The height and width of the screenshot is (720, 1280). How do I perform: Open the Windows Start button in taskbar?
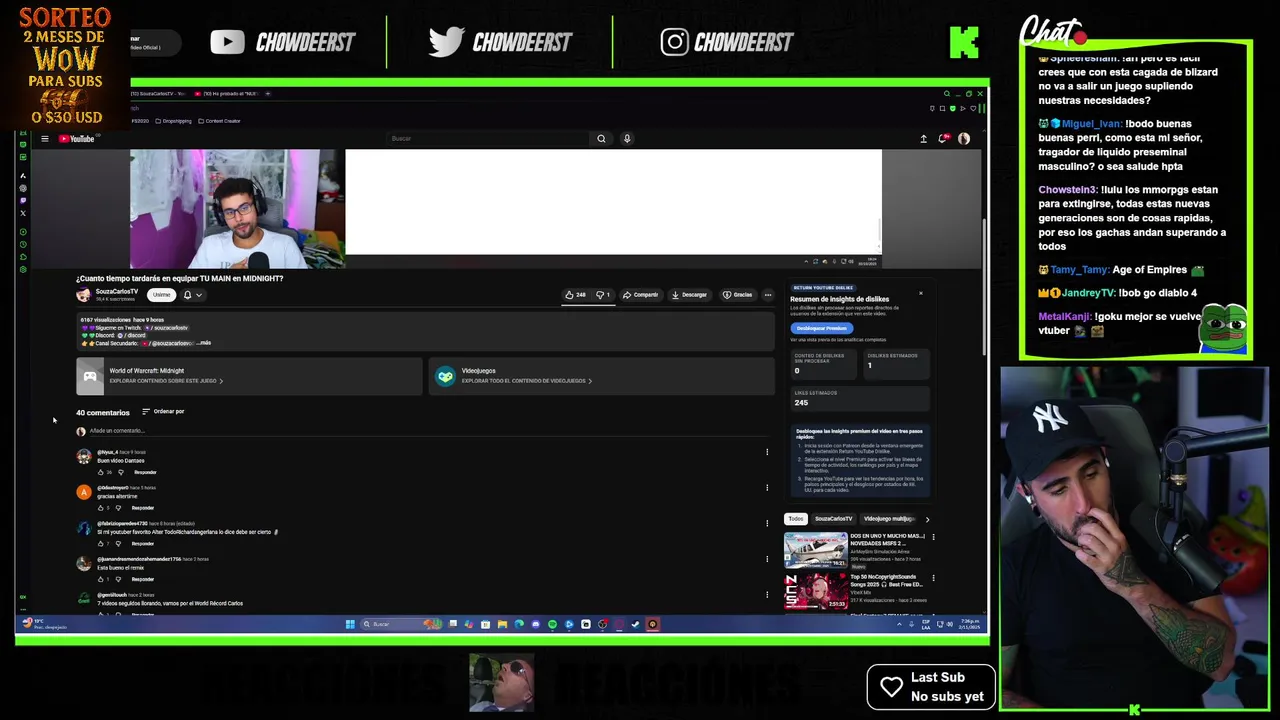click(350, 625)
